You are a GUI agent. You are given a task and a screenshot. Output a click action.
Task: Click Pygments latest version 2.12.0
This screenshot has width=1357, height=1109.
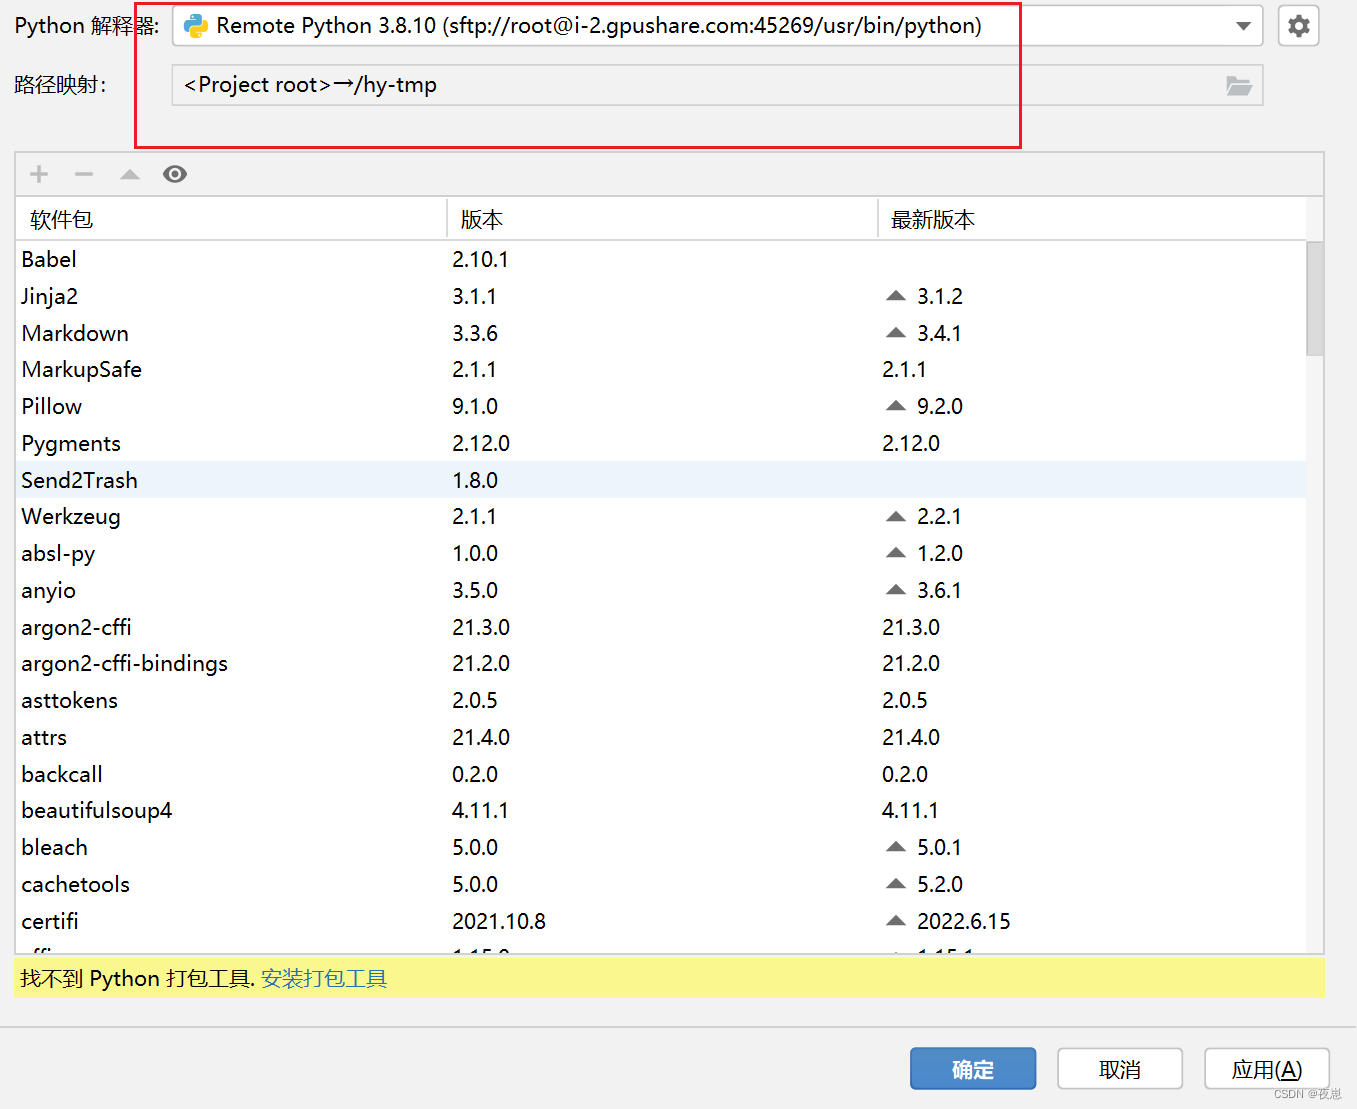click(x=911, y=443)
